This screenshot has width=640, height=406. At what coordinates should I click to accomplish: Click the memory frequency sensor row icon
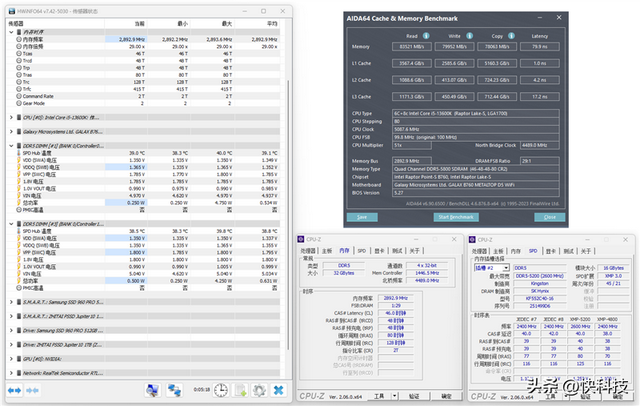(17, 39)
